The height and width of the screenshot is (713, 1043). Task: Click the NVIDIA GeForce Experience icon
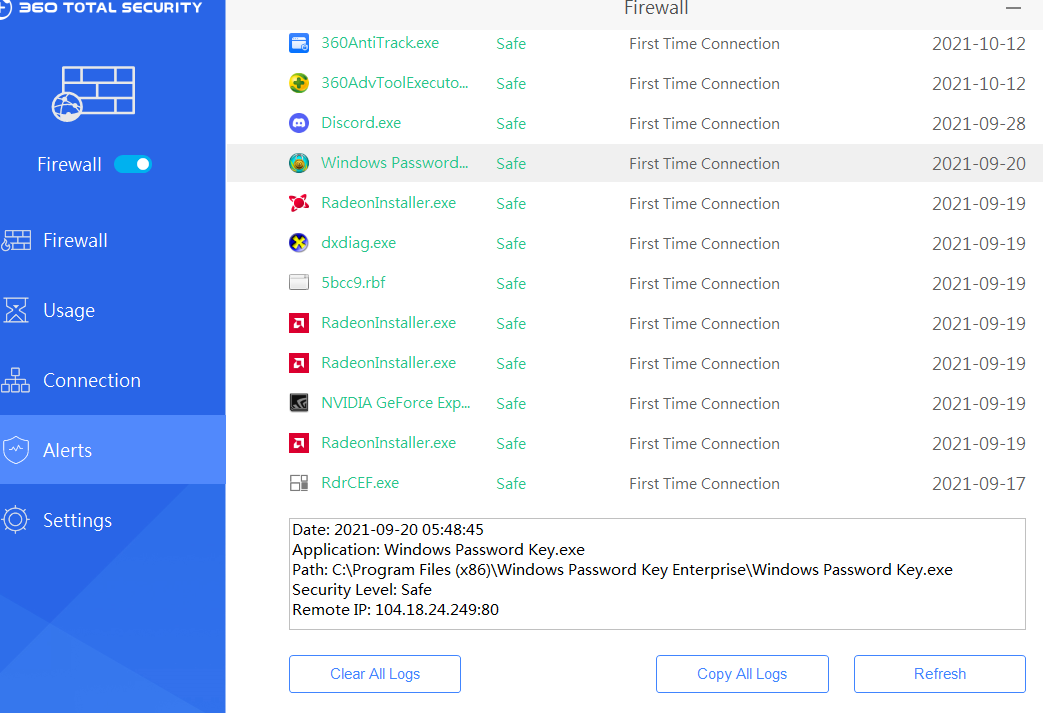coord(299,403)
